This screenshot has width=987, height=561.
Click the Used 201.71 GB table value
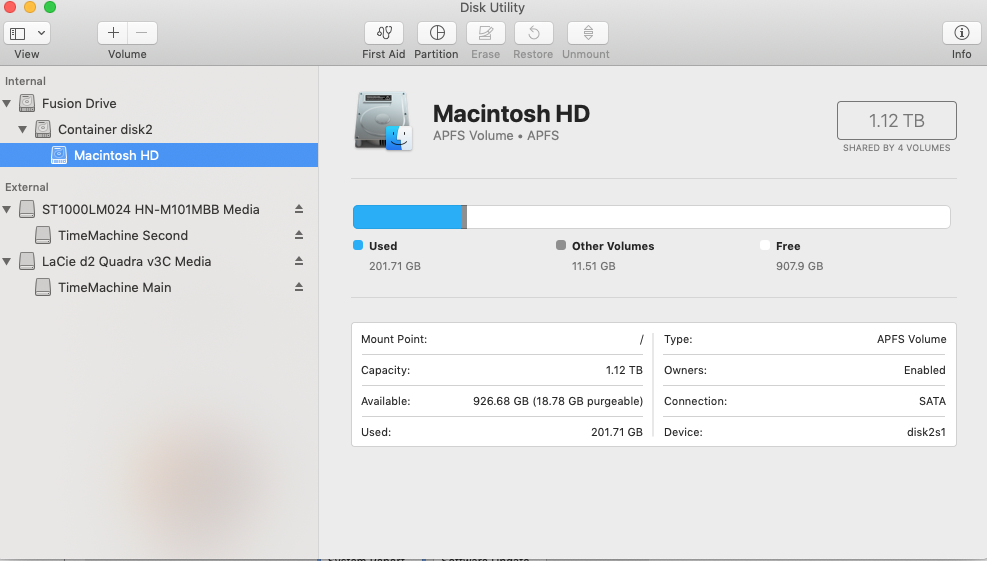(x=617, y=432)
